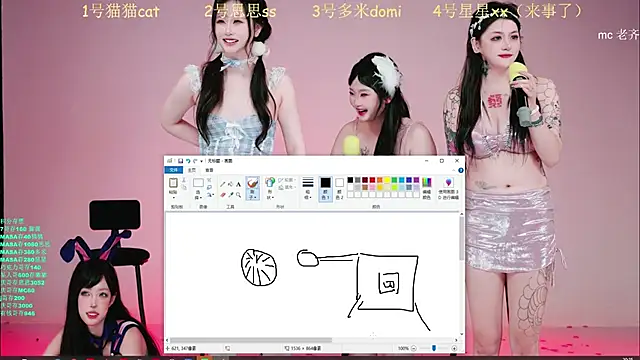Expand the Paste options dropdown arrow

pyautogui.click(x=173, y=198)
